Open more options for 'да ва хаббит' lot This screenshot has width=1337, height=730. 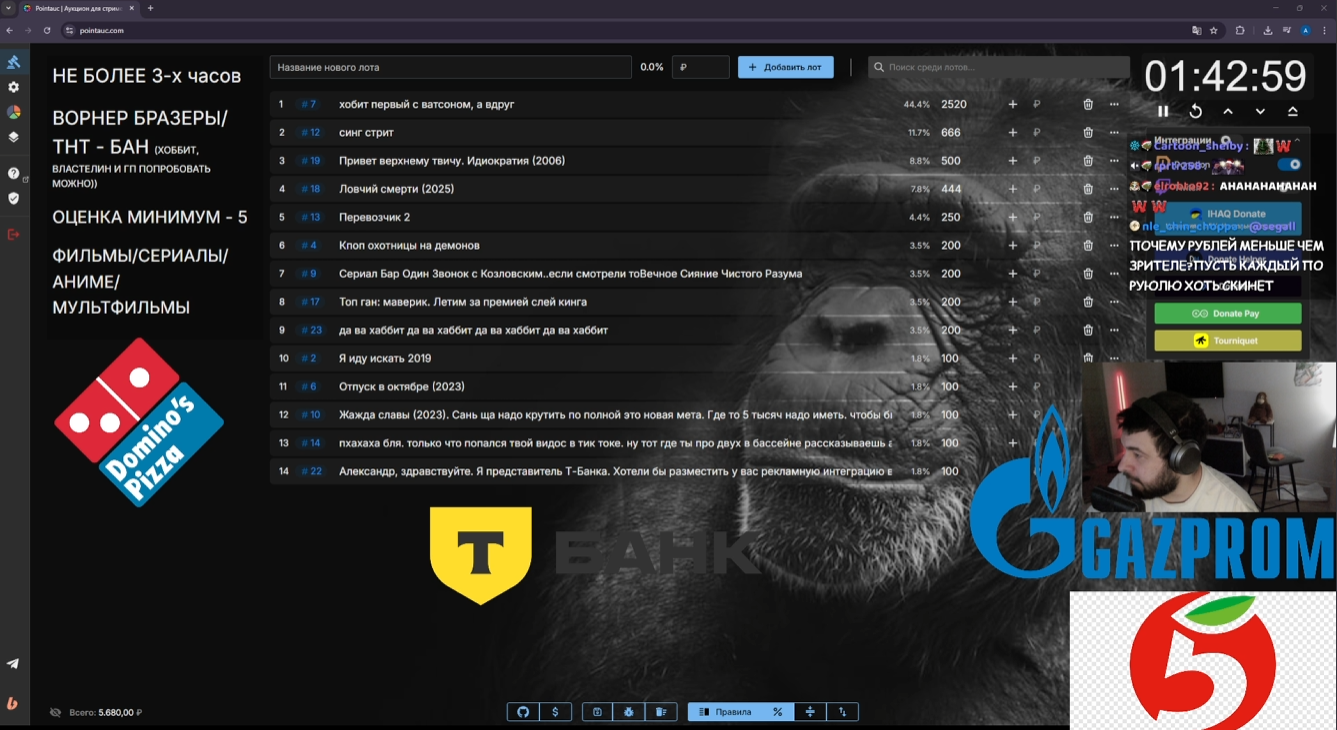pyautogui.click(x=1114, y=330)
